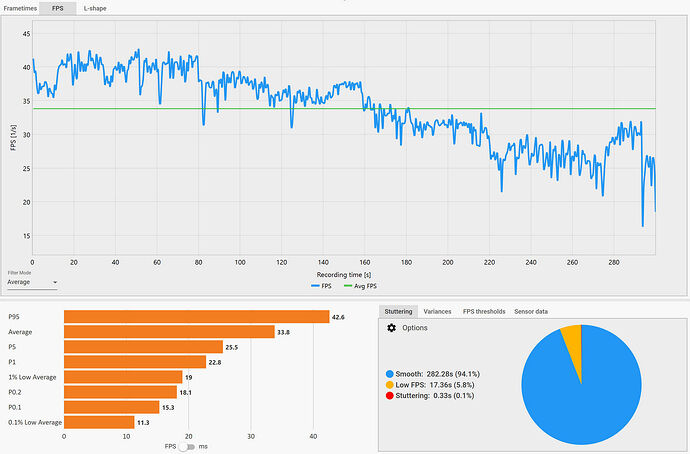Click the P95 orange bar

tap(196, 317)
